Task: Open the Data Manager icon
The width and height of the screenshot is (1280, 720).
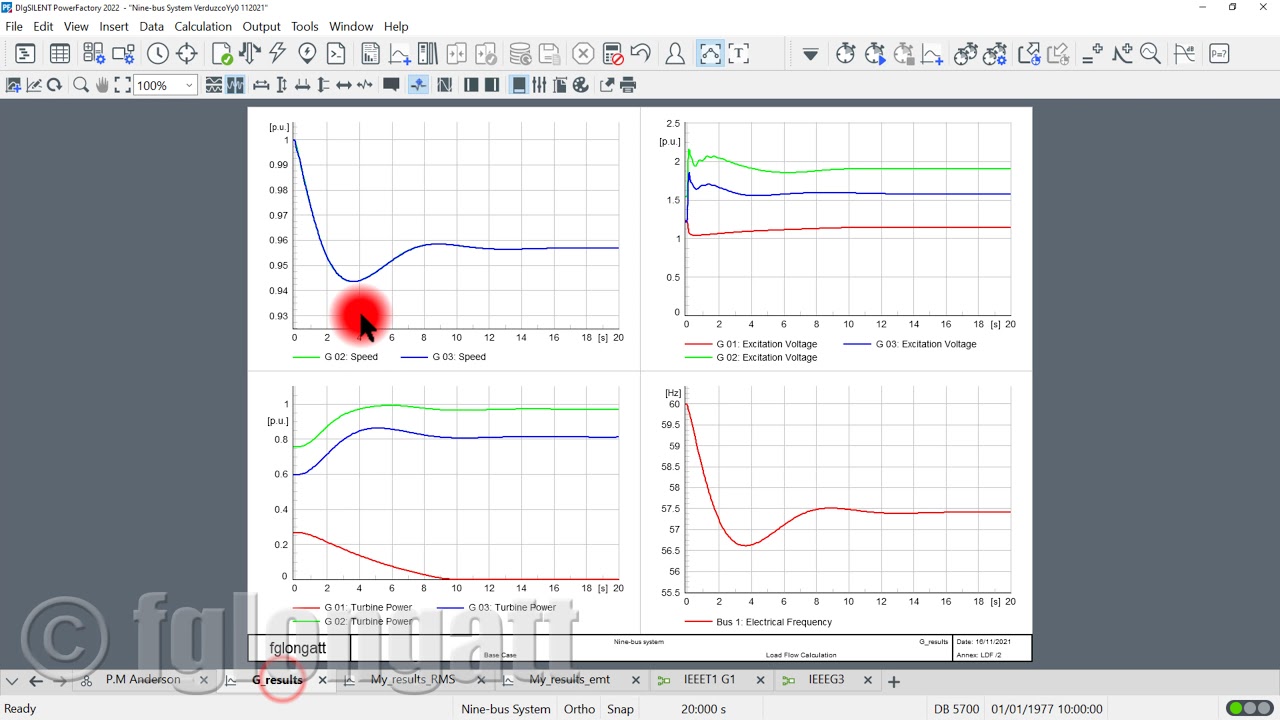Action: 25,54
